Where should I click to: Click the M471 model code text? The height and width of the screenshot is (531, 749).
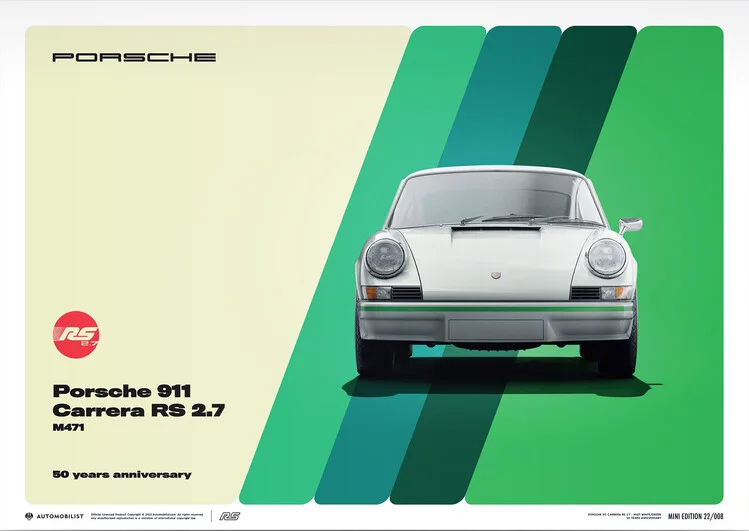[x=68, y=432]
